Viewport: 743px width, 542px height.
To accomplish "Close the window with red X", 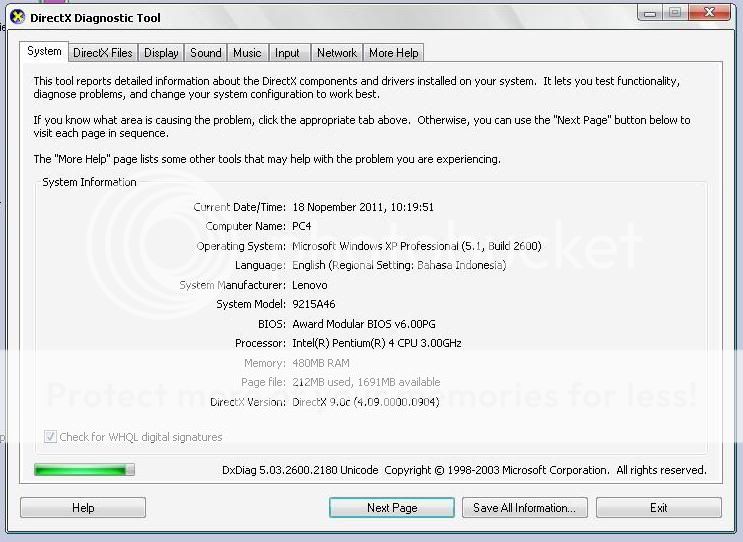I will coord(709,13).
